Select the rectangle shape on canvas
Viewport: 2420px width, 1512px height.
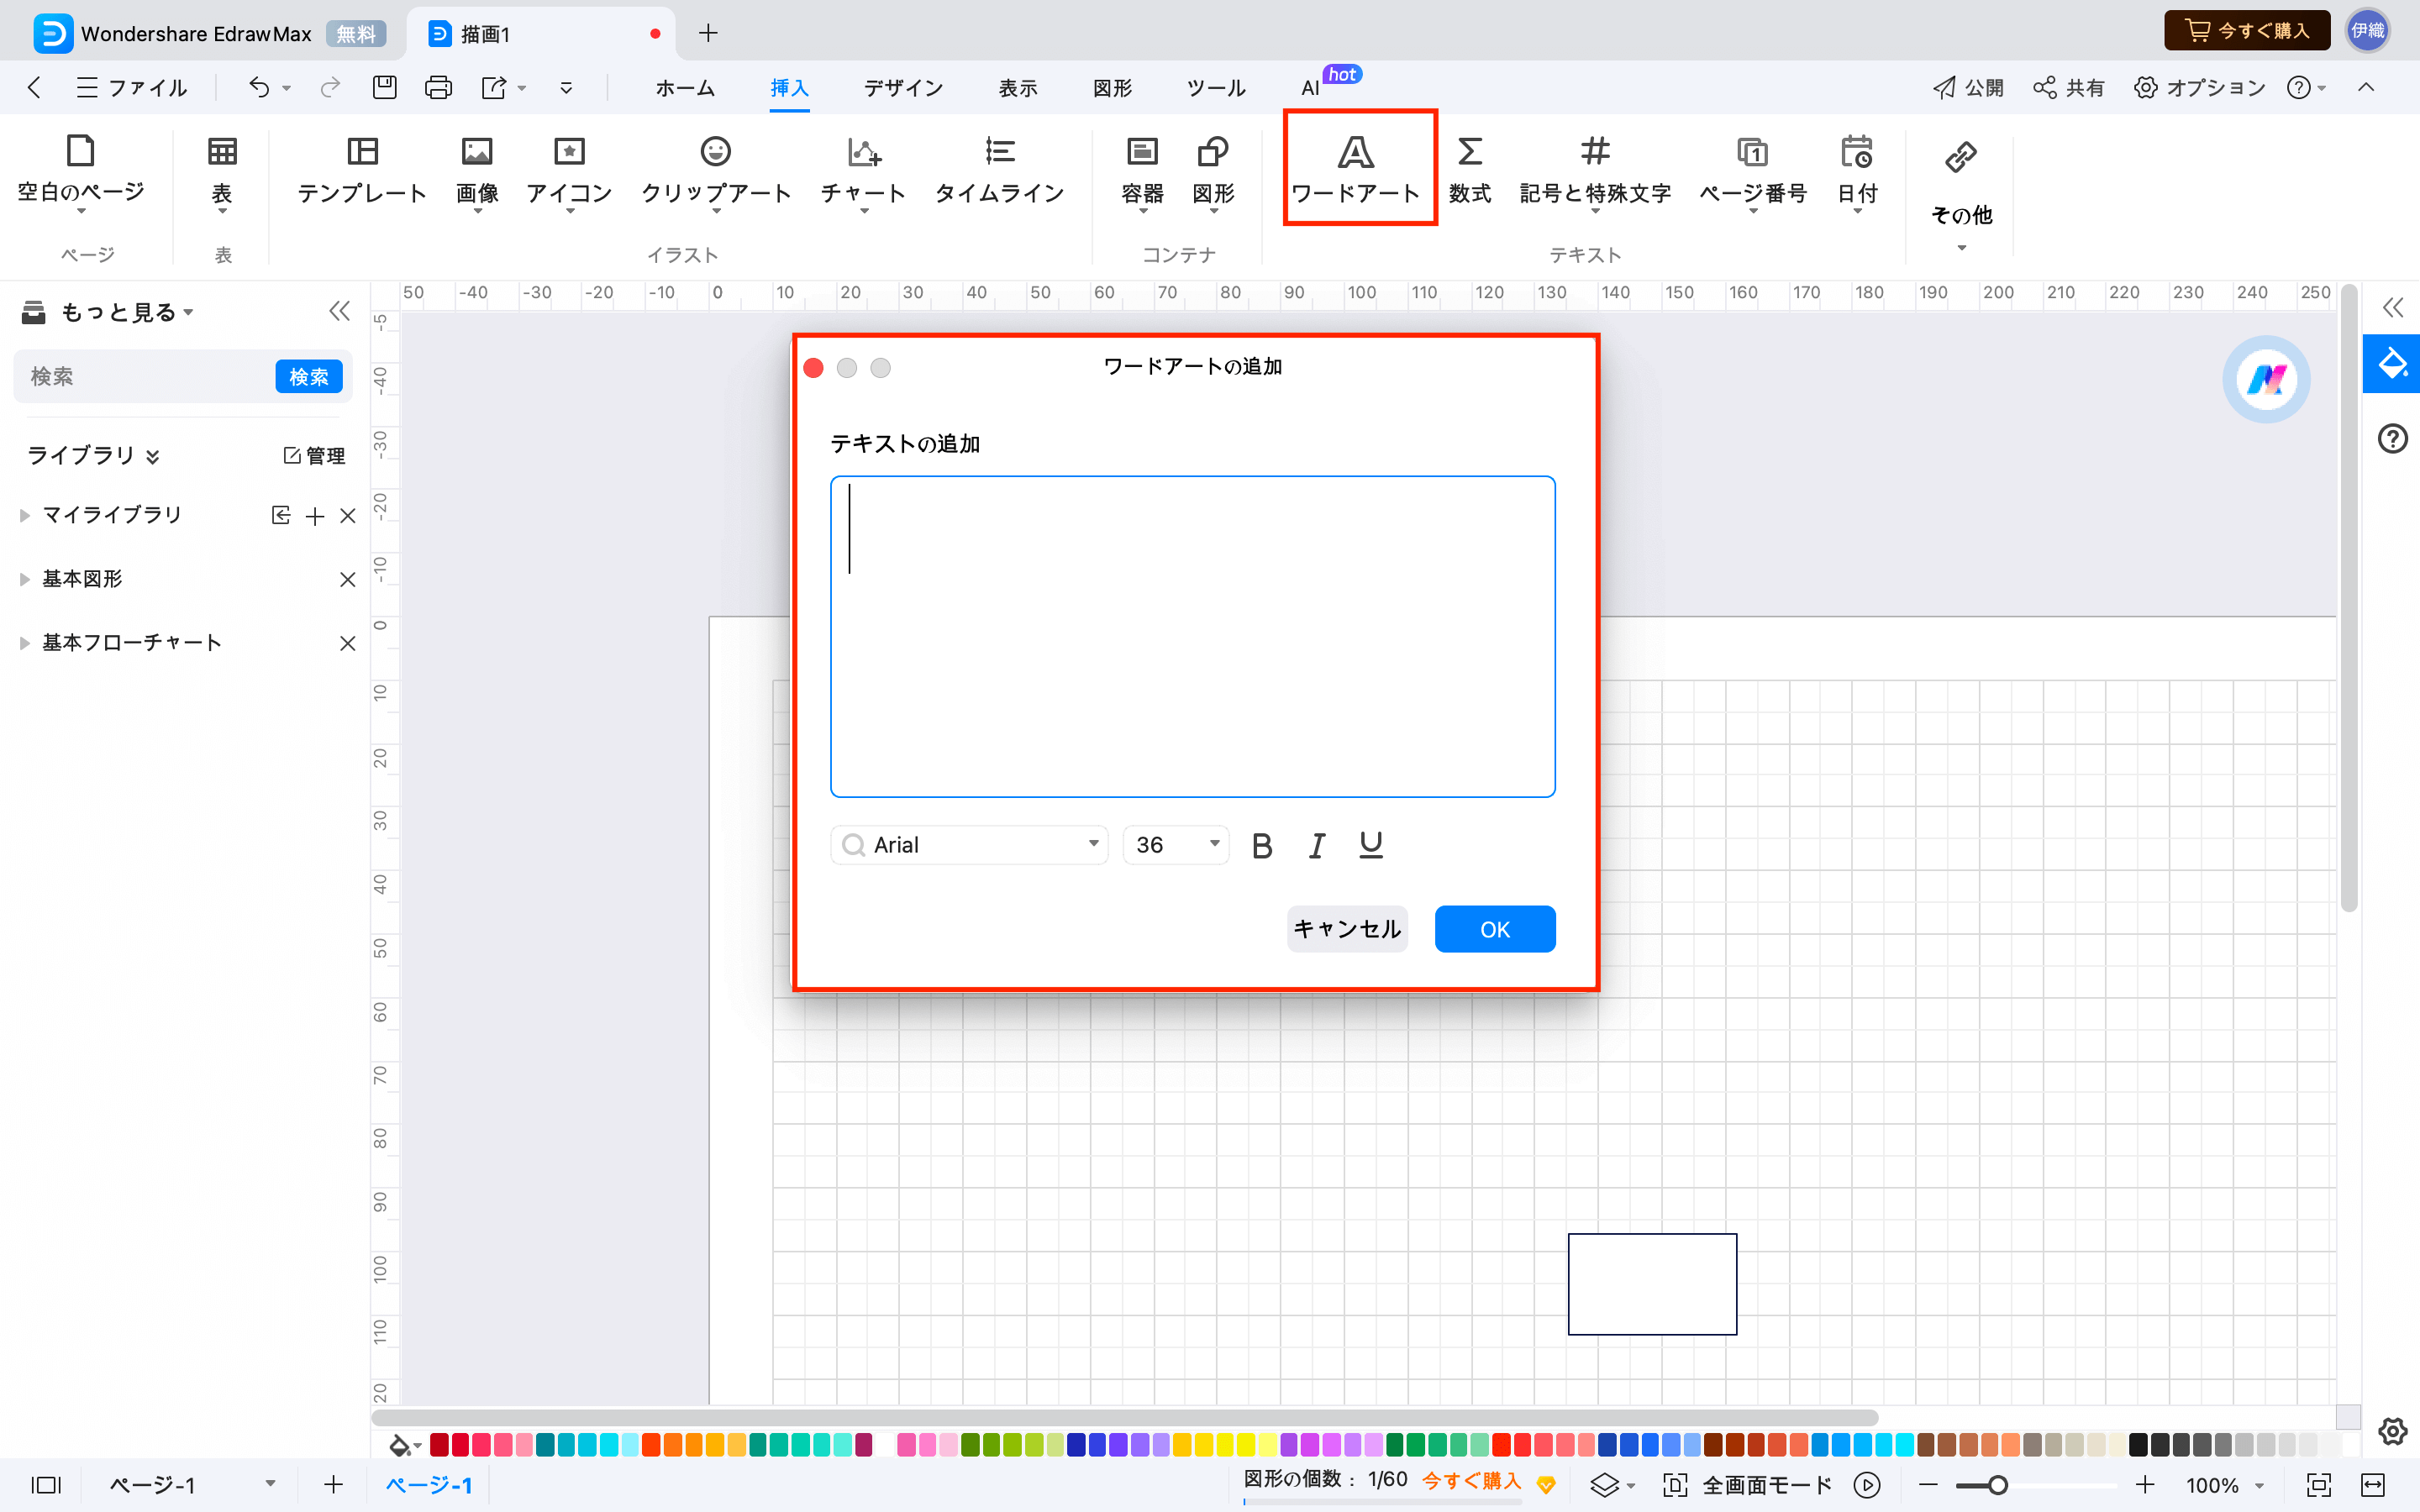pyautogui.click(x=1652, y=1284)
